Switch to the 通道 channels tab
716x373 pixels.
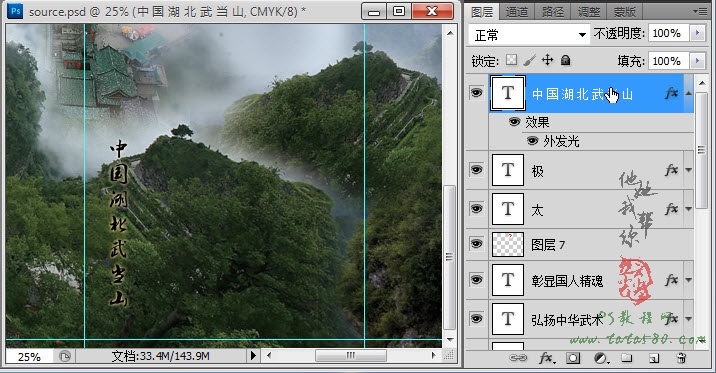point(516,11)
